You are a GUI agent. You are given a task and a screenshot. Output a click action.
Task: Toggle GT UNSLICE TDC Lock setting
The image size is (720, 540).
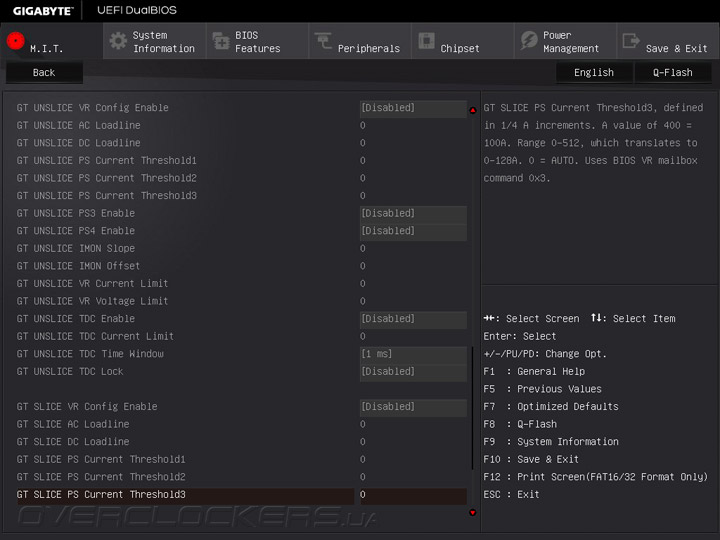coord(412,372)
